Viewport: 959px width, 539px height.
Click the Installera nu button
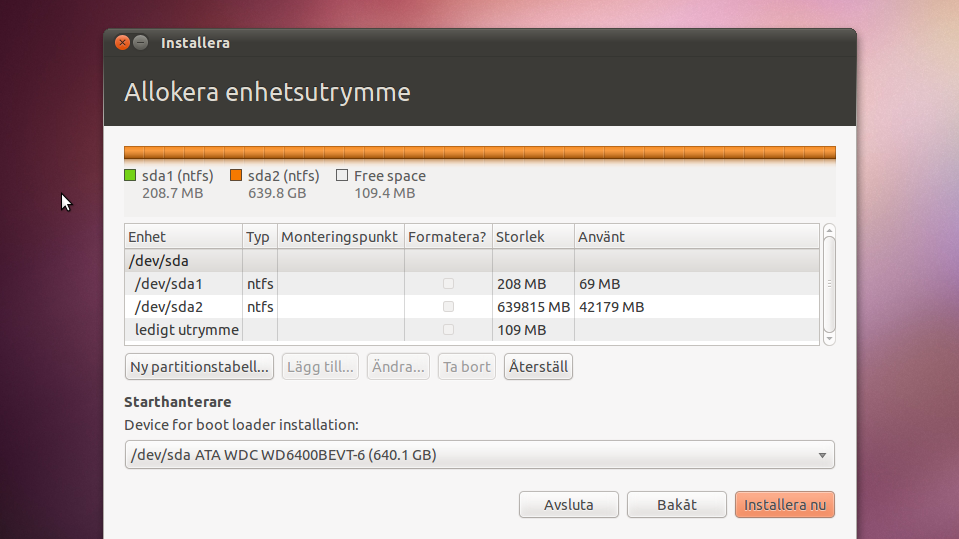coord(785,505)
